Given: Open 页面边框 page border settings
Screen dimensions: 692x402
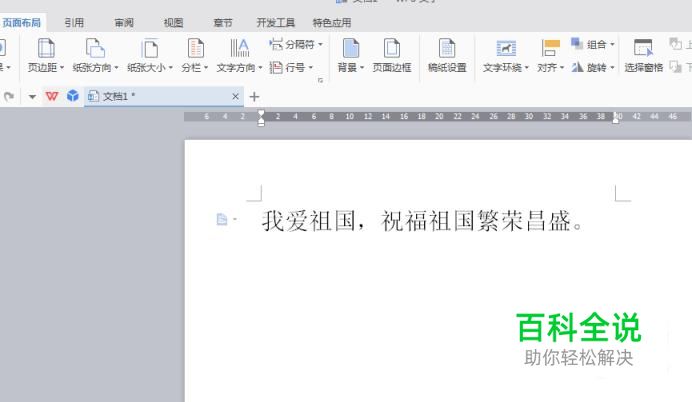Looking at the screenshot, I should click(391, 54).
